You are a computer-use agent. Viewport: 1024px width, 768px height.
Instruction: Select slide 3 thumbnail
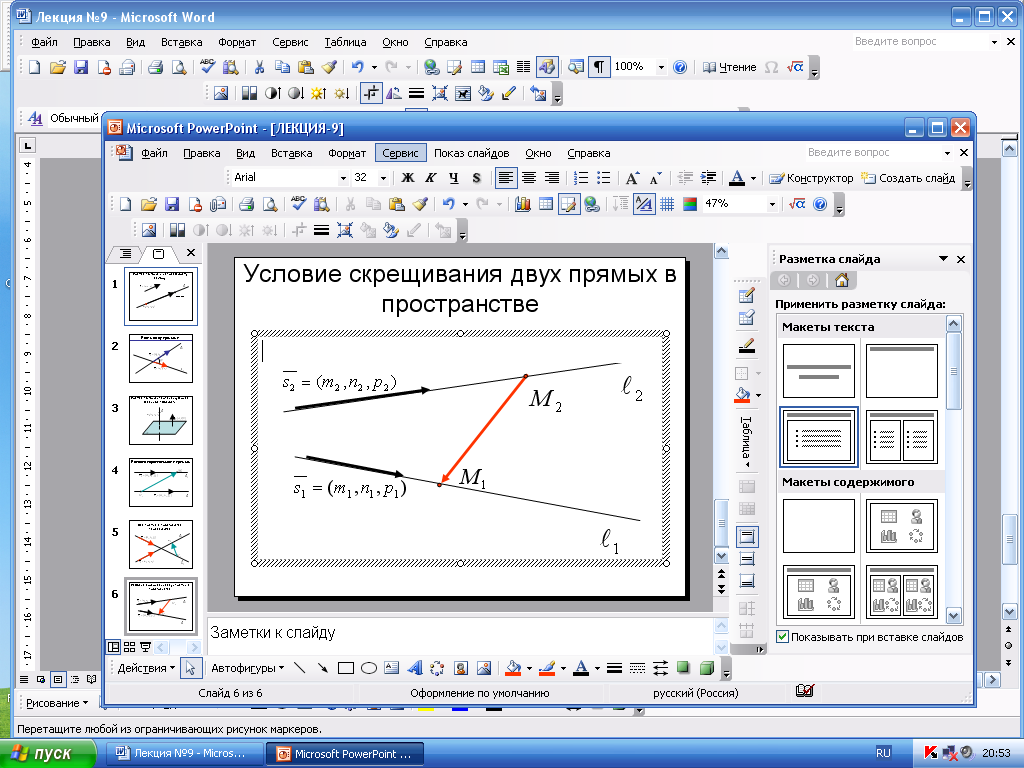[x=161, y=420]
